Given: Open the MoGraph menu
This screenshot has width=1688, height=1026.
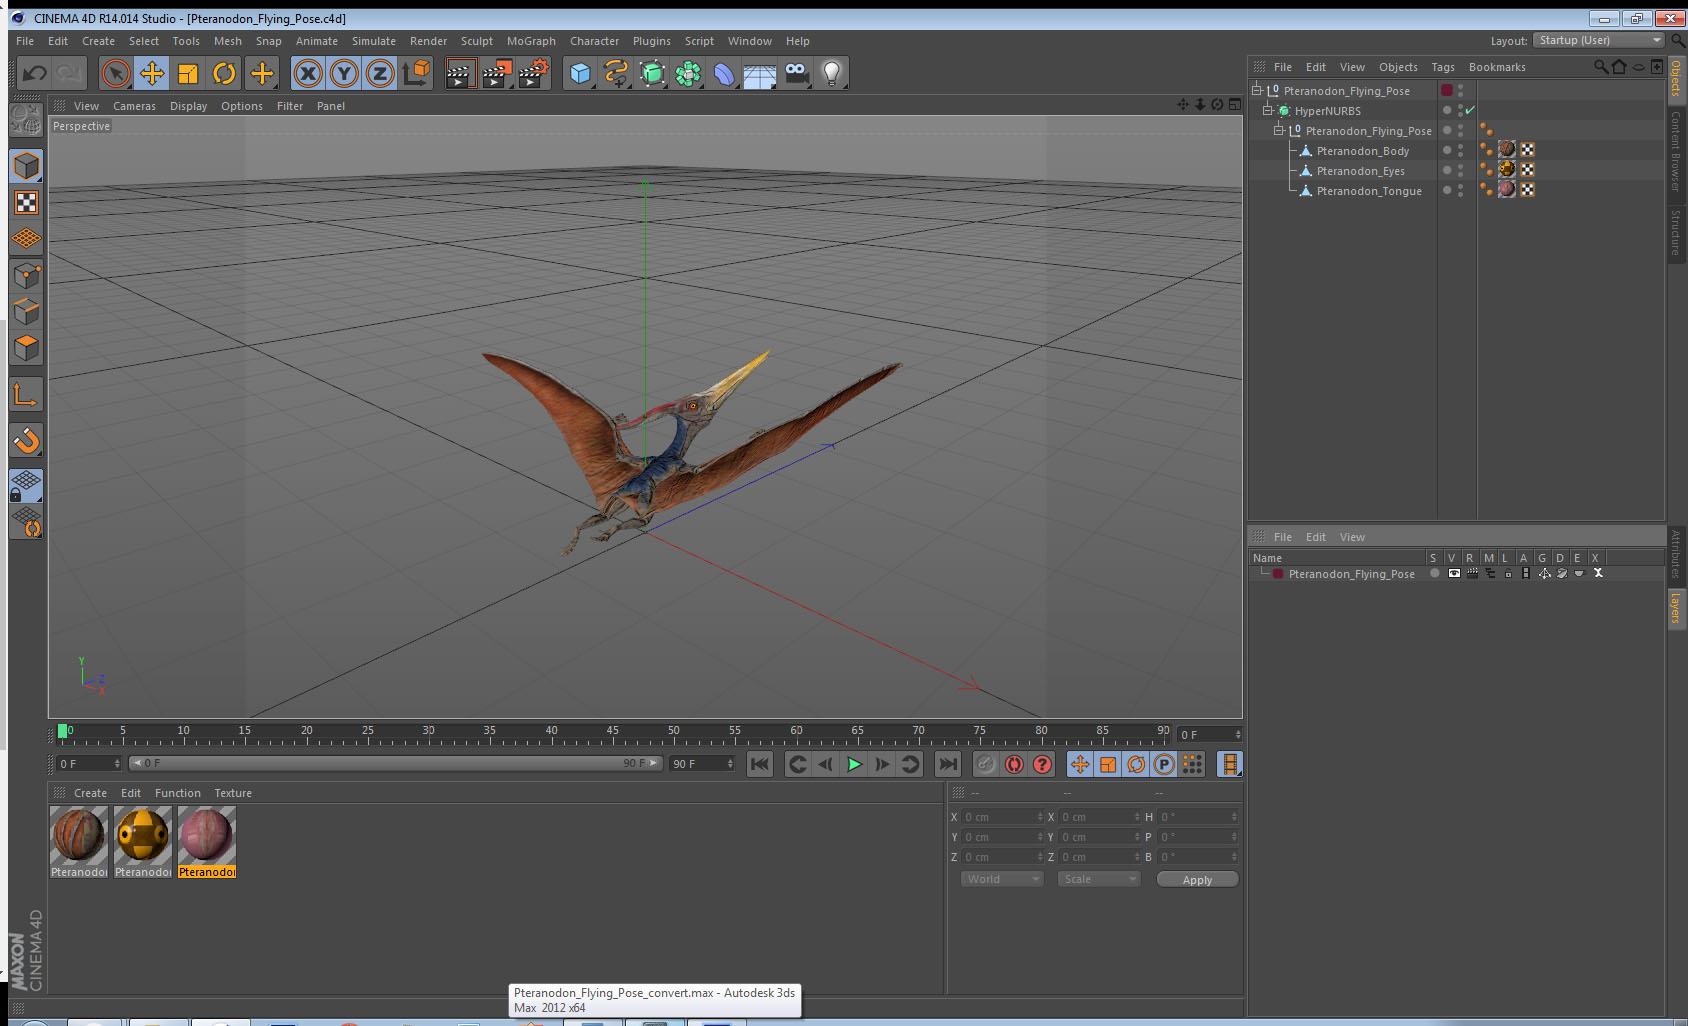Looking at the screenshot, I should pos(531,41).
